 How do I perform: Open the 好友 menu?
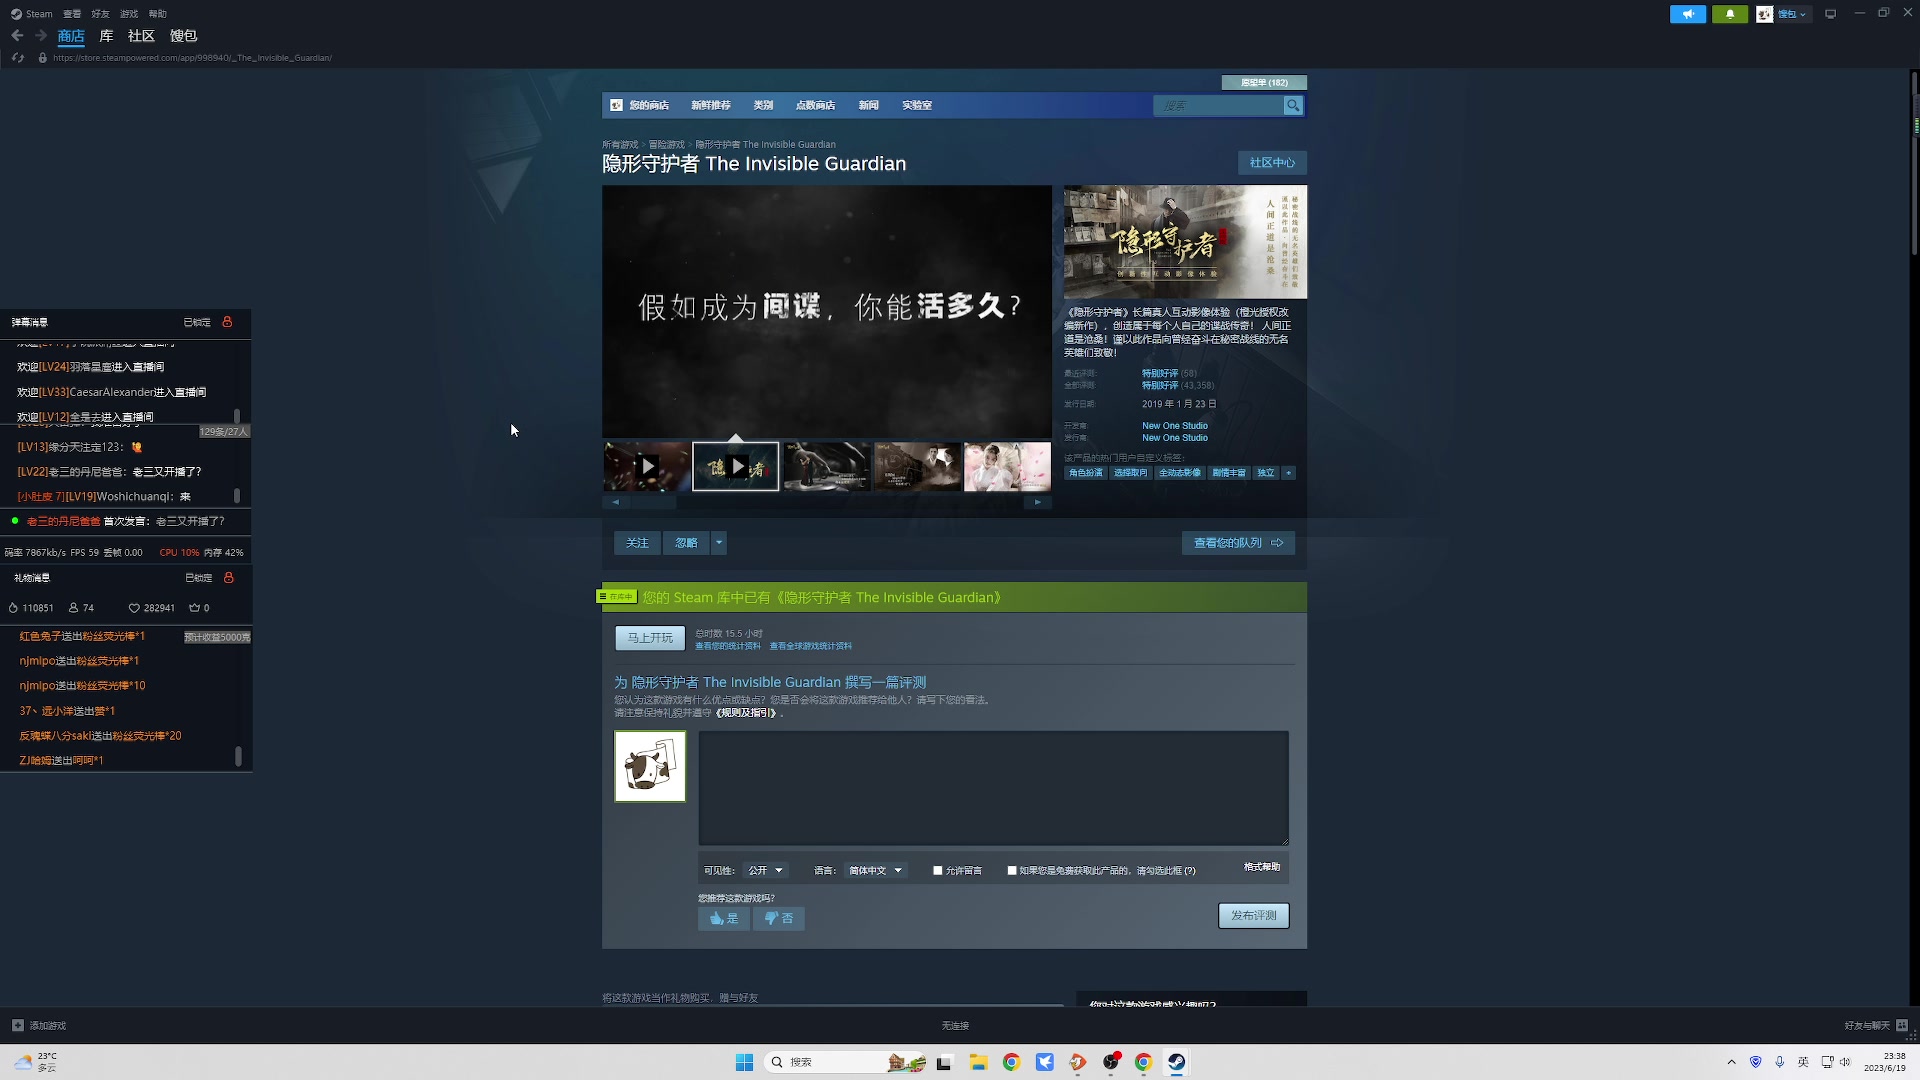[x=100, y=14]
